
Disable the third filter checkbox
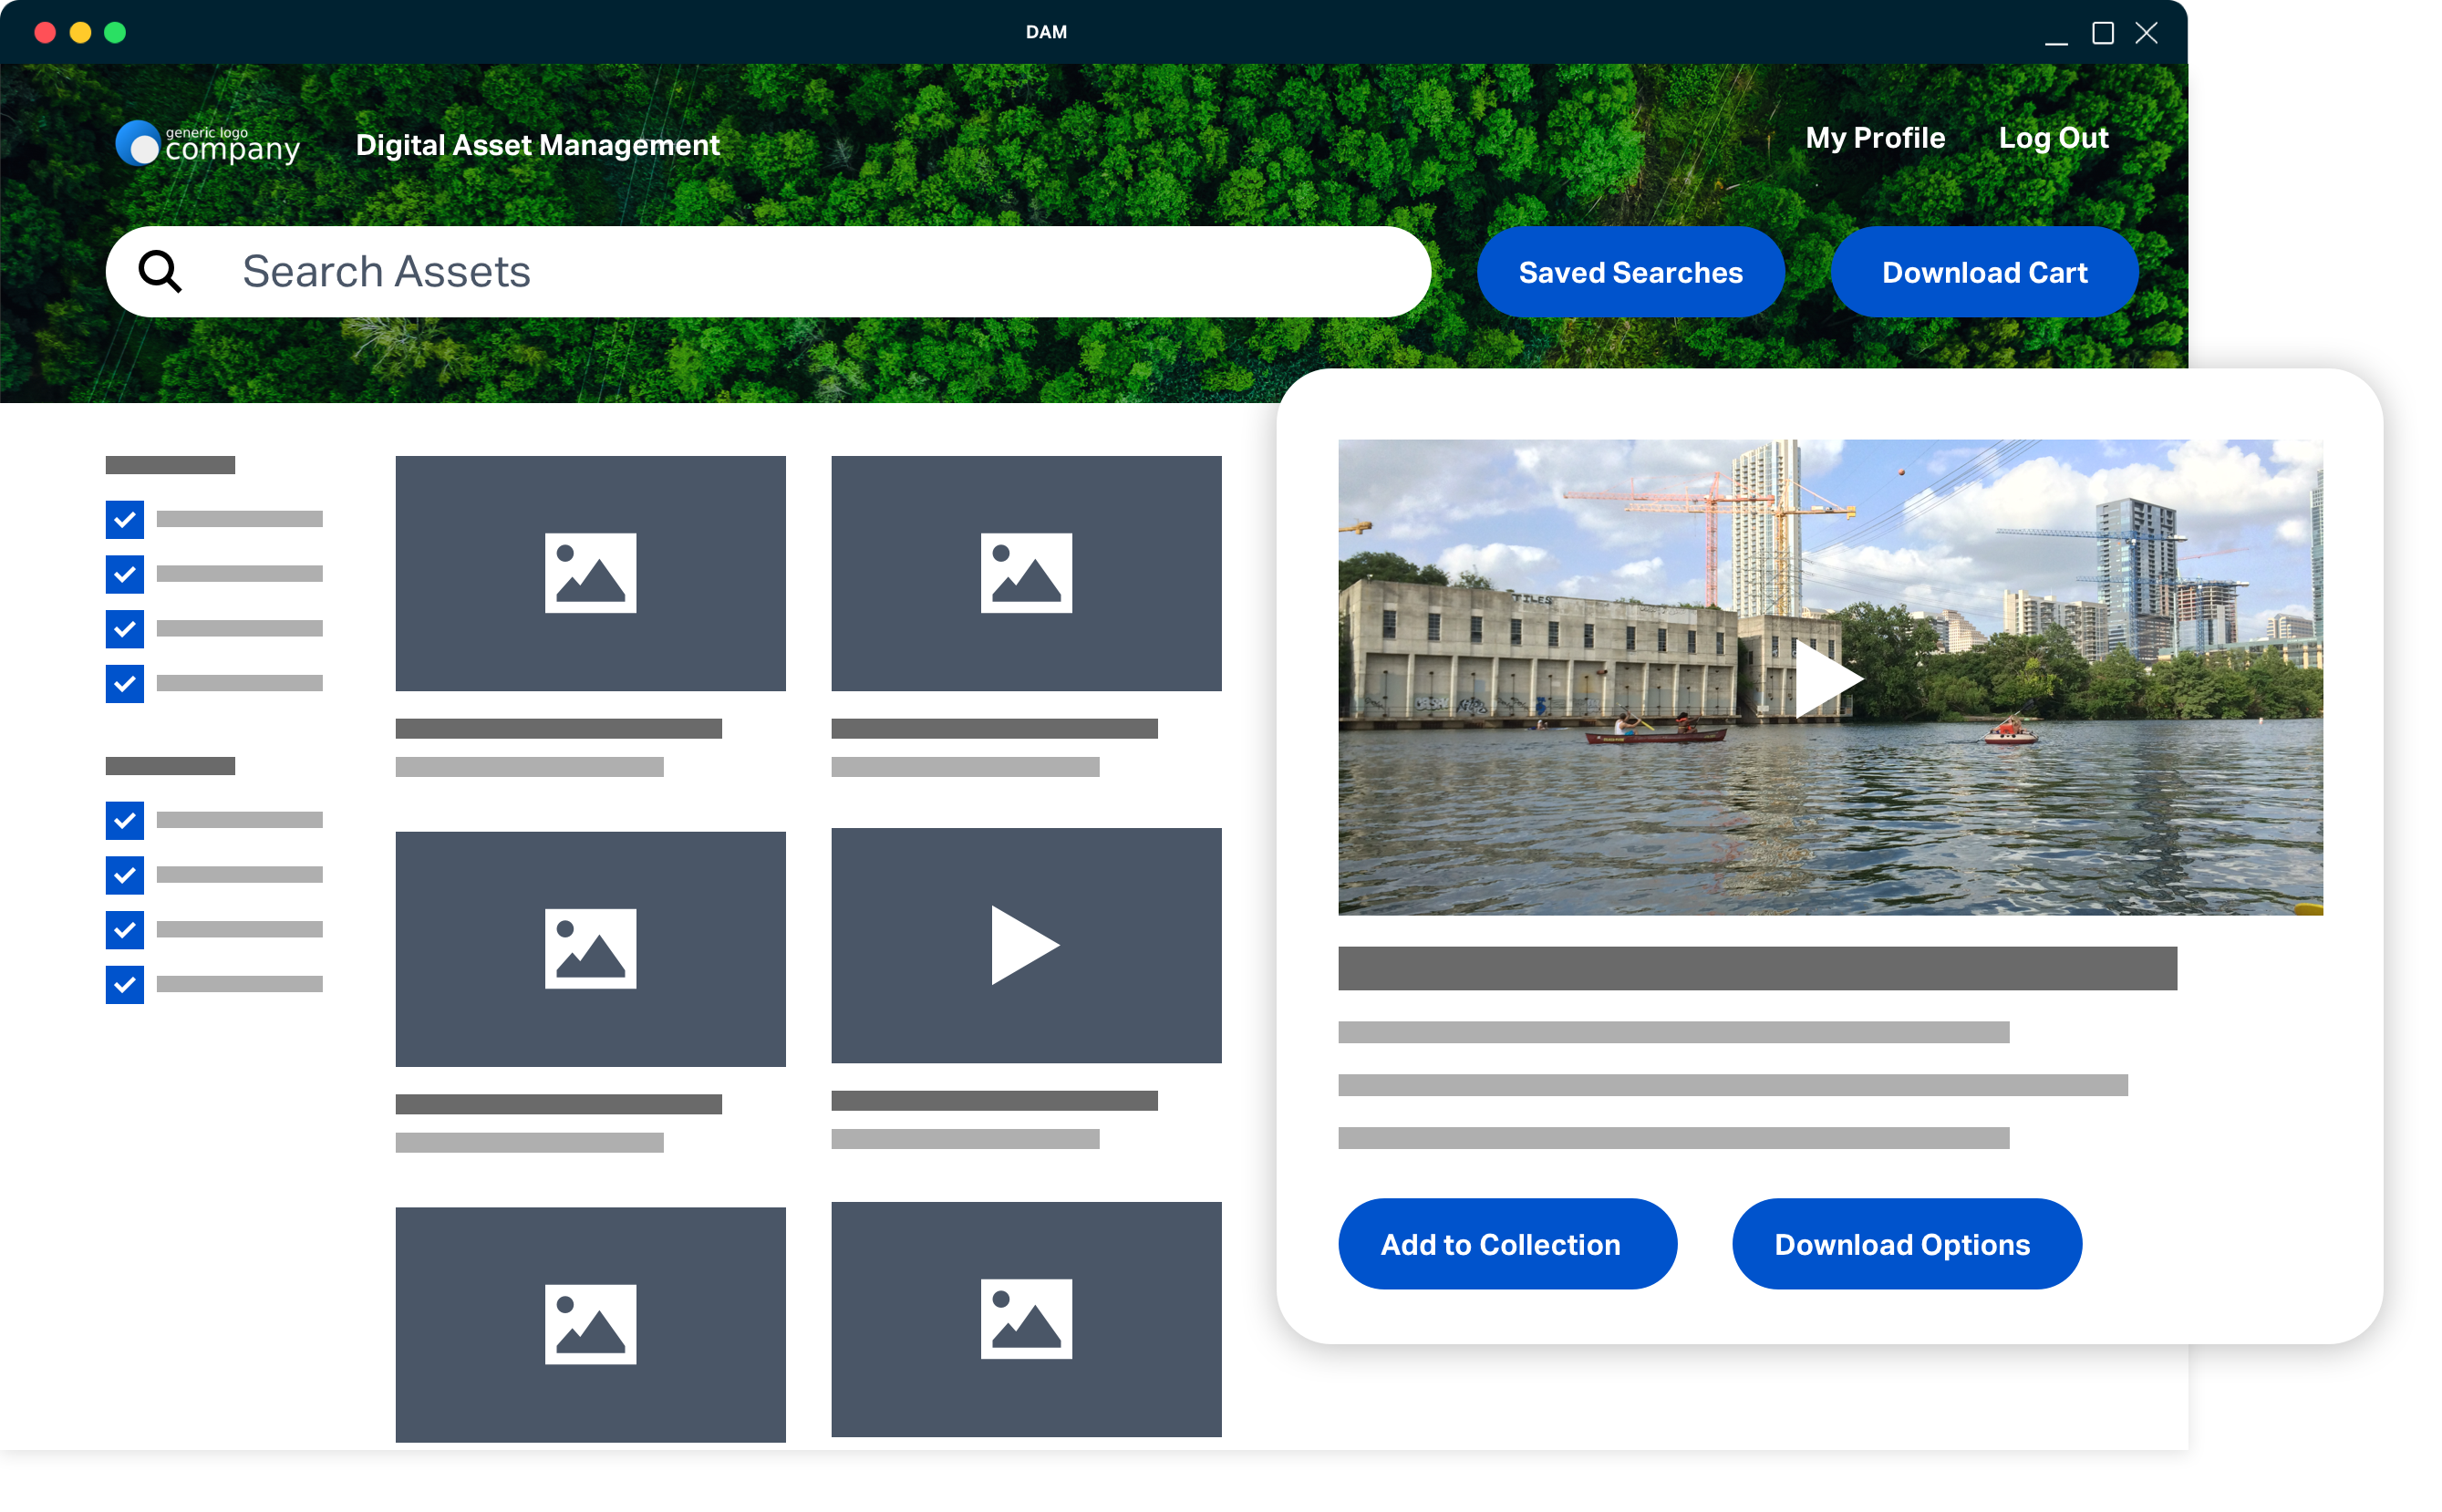(x=124, y=629)
